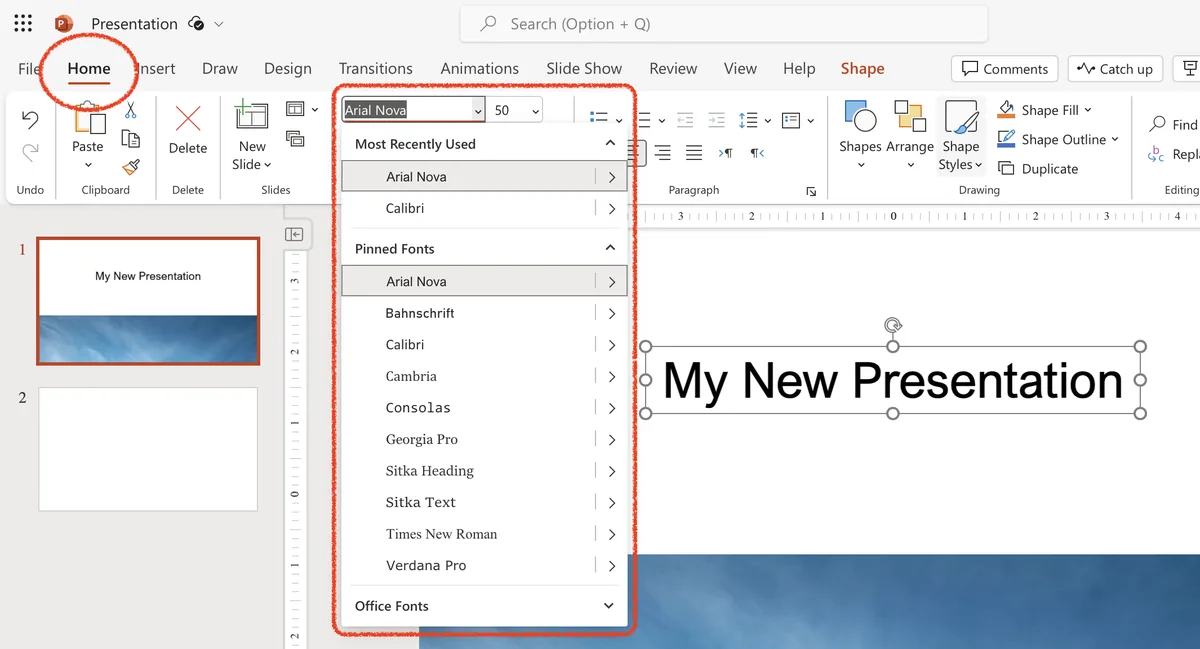
Task: Copy selection with the copy icon
Action: tap(130, 139)
